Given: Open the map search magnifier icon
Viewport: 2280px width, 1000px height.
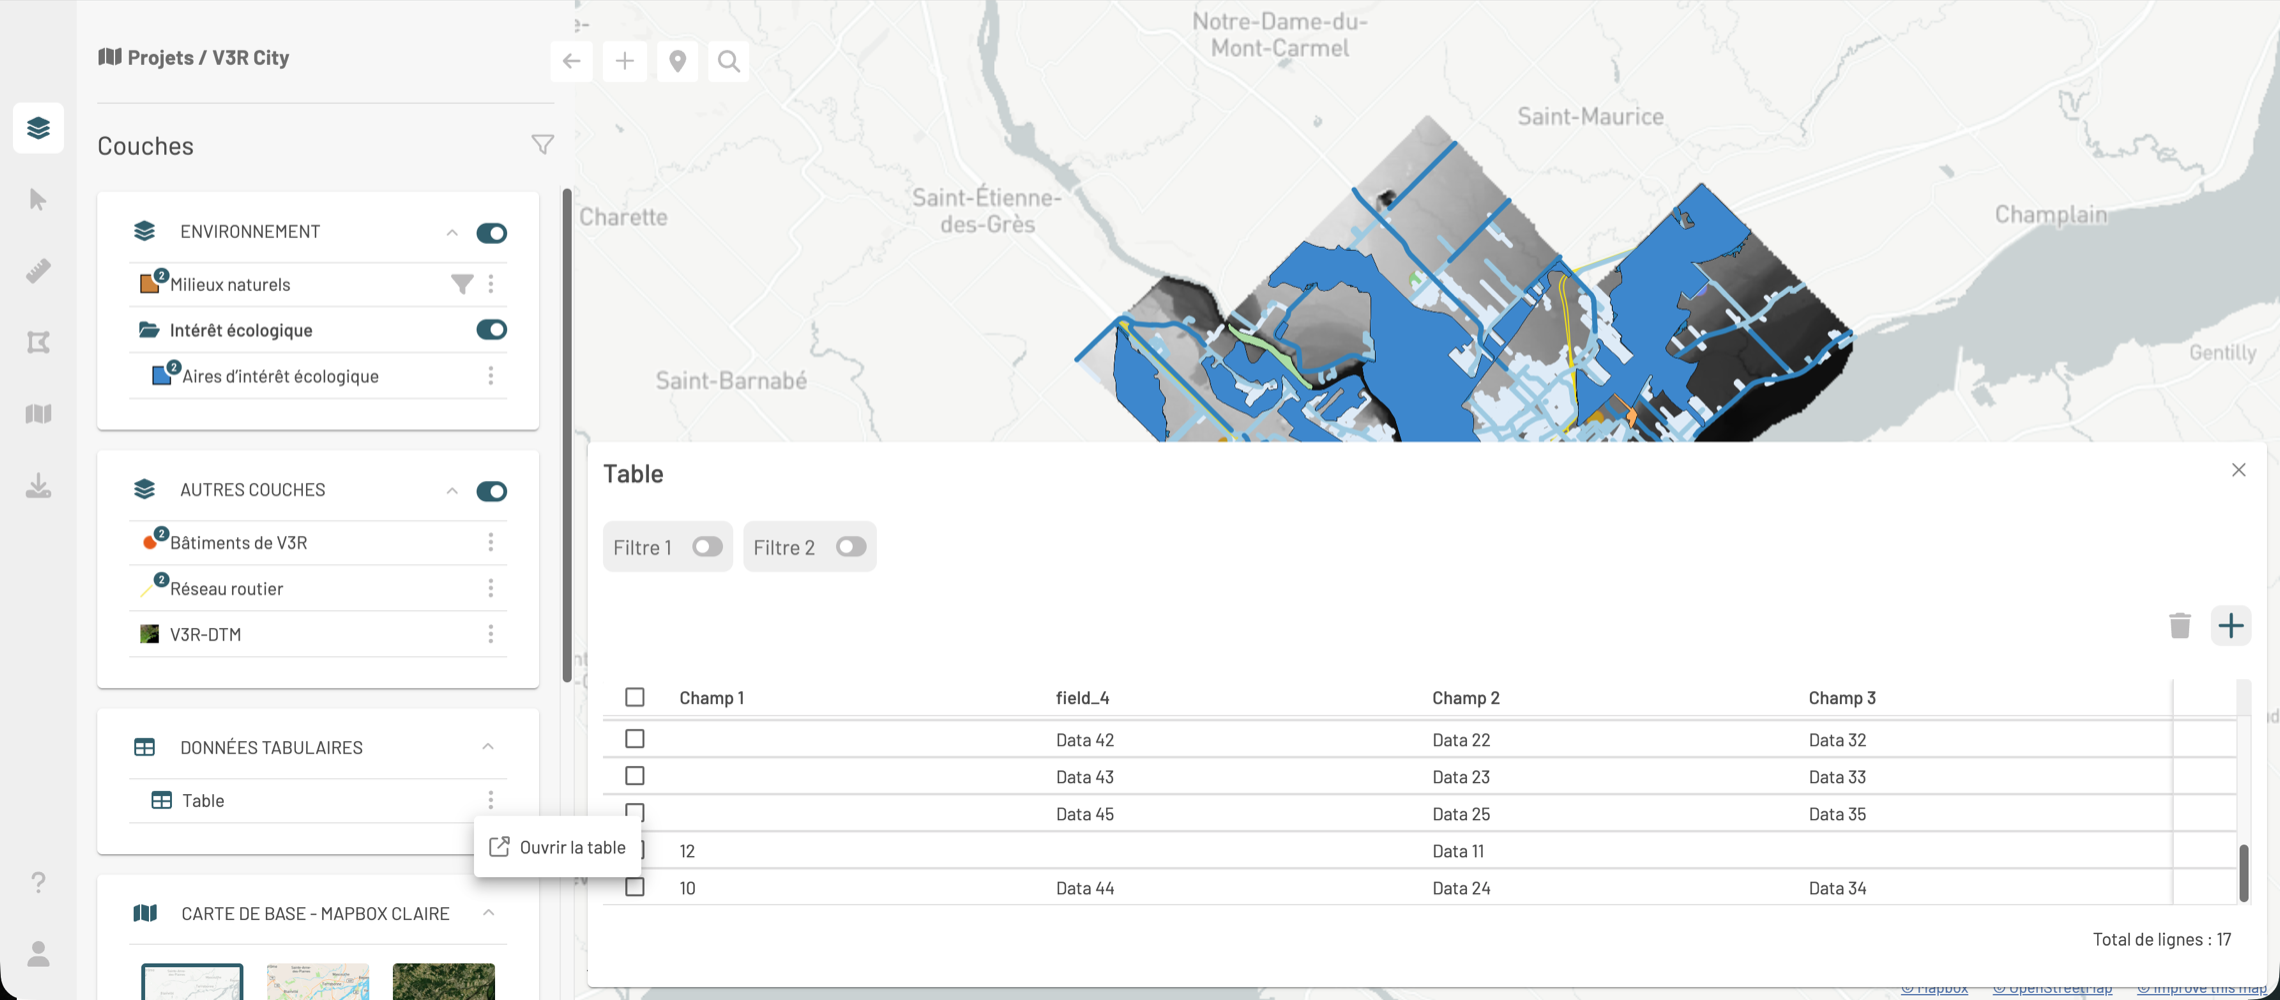Looking at the screenshot, I should tap(729, 62).
